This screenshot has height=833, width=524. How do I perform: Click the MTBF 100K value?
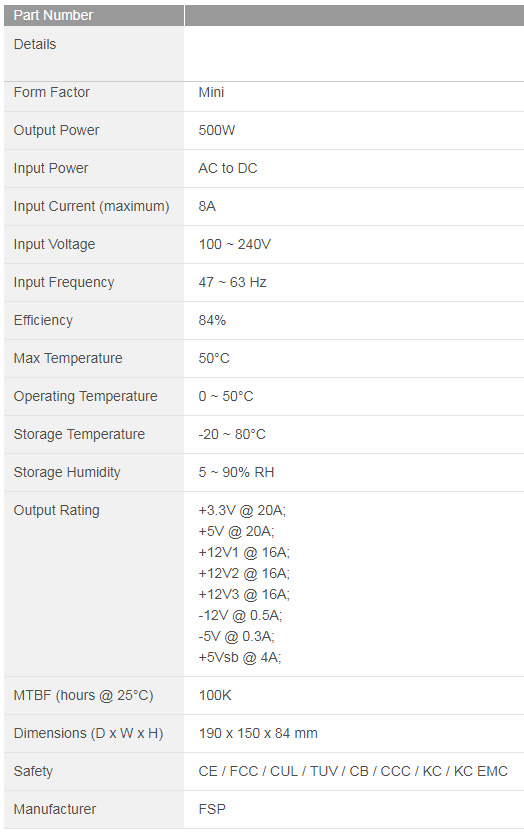pos(215,695)
